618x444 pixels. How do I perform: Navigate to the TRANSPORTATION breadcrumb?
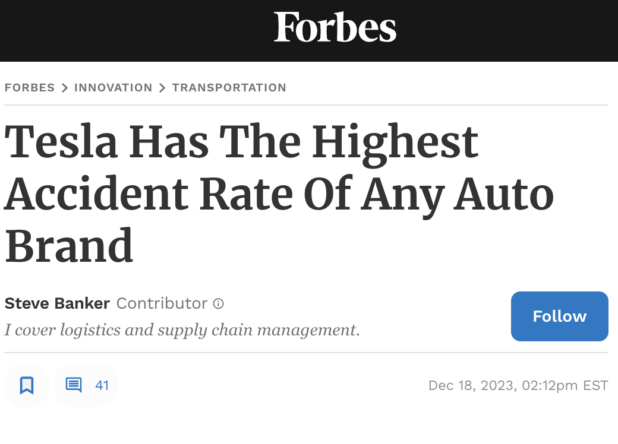pos(229,88)
